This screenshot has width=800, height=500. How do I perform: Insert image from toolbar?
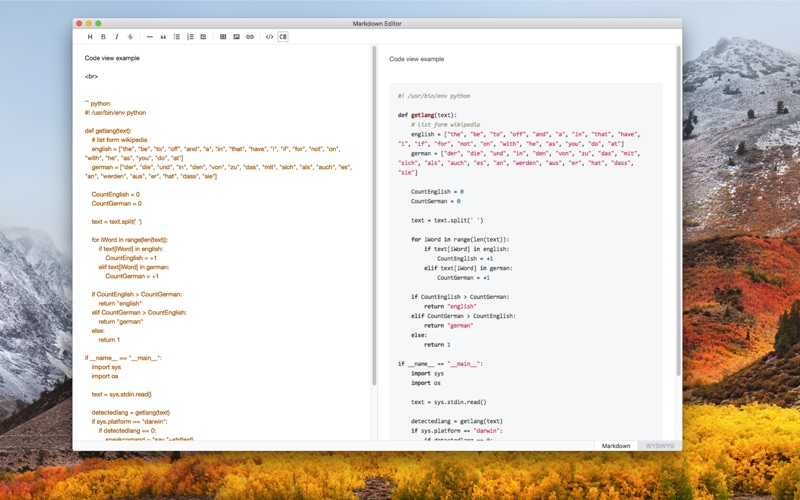coord(236,37)
